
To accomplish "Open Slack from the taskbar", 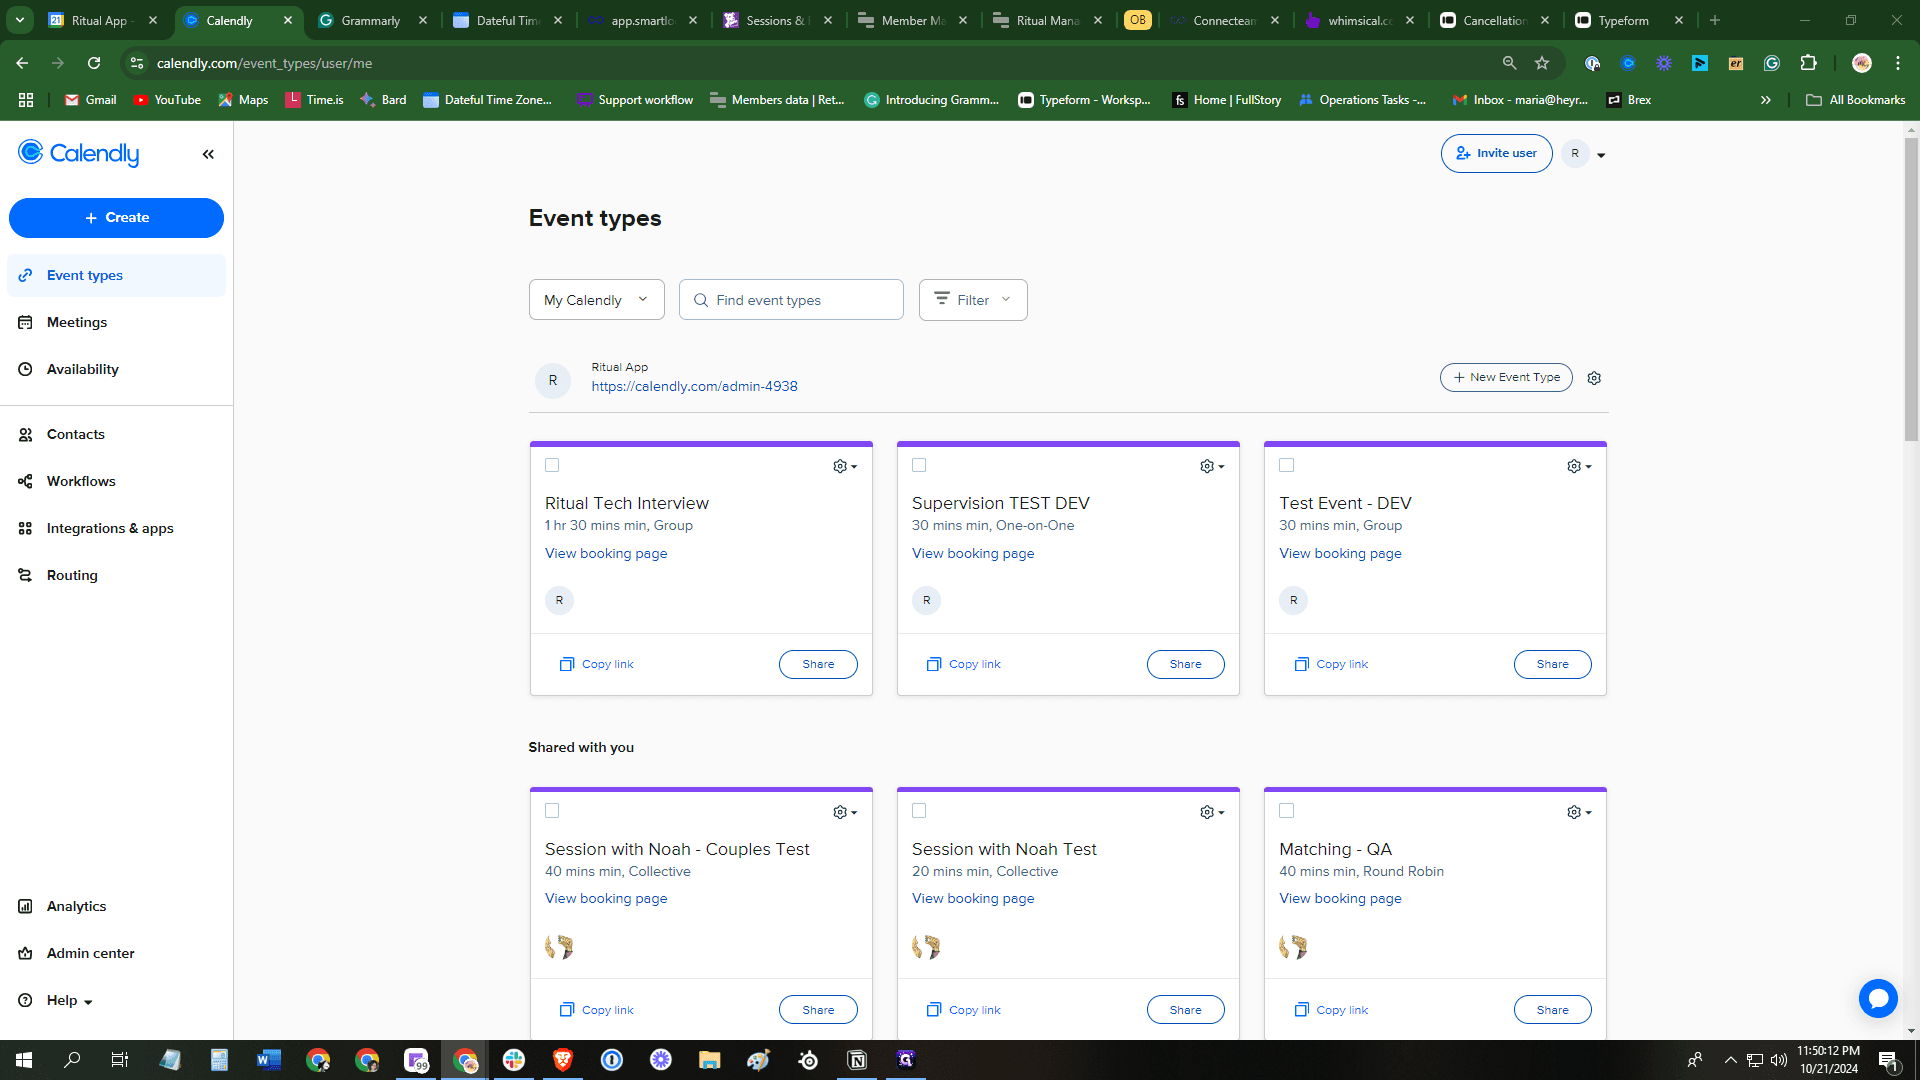I will pyautogui.click(x=514, y=1060).
